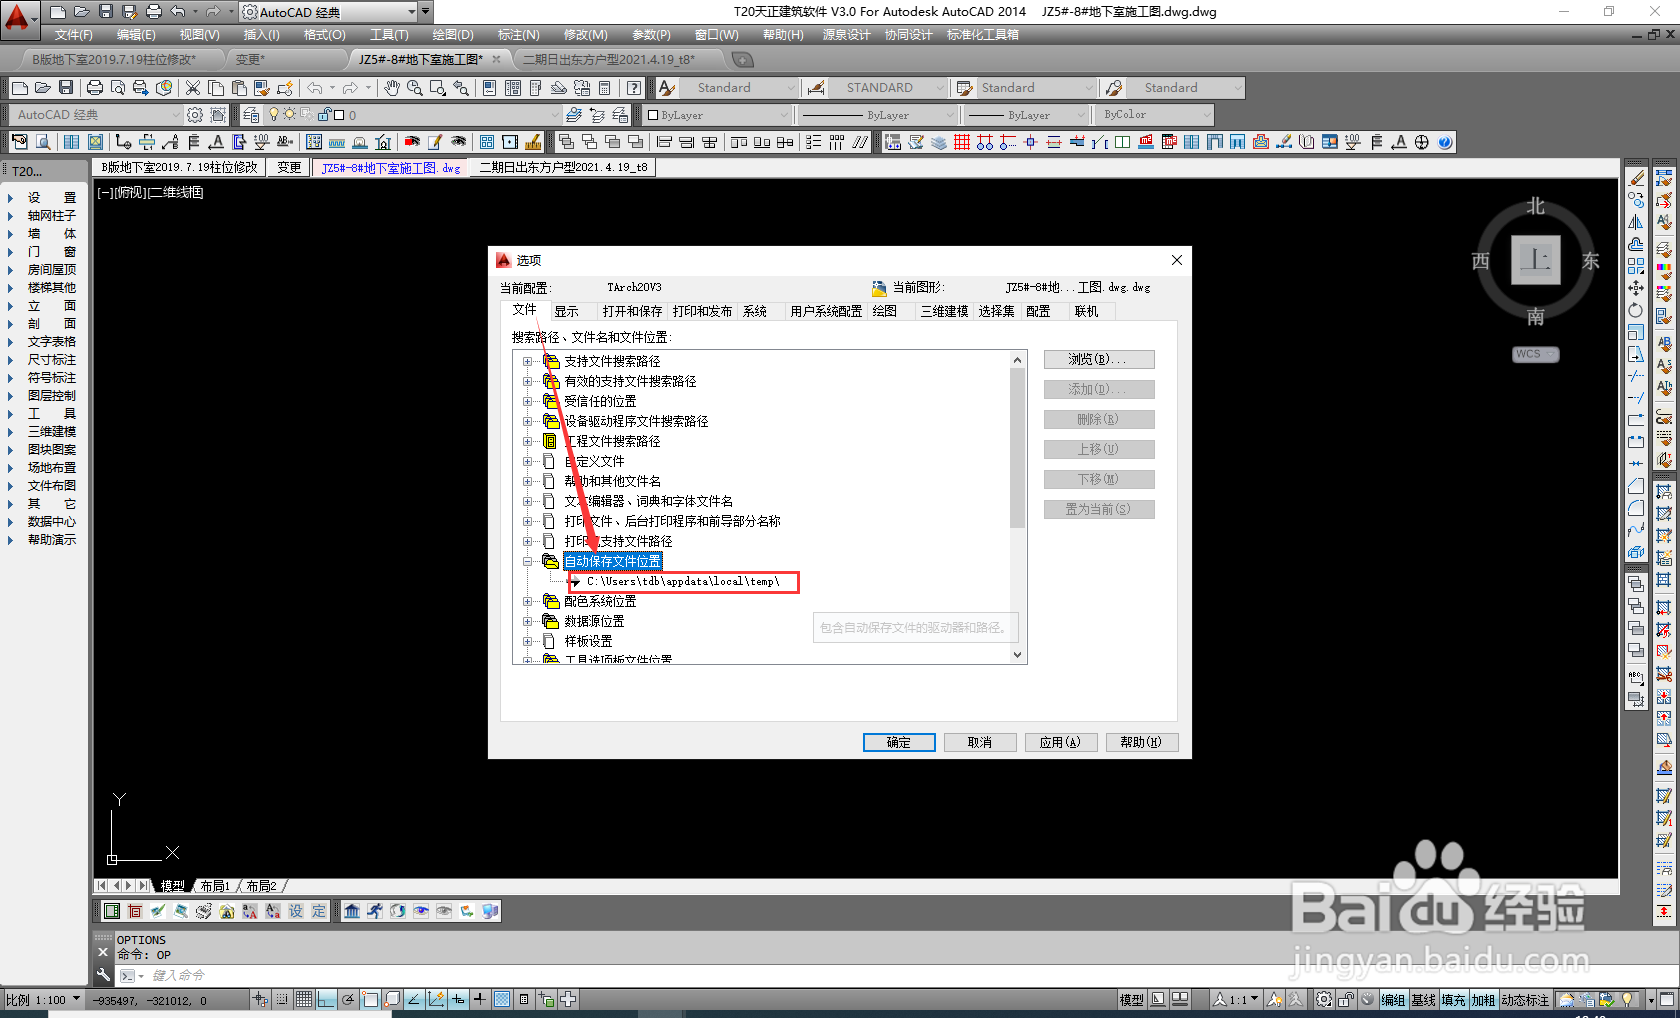Open the ByColor plot style dropdown
The height and width of the screenshot is (1018, 1680).
1207,115
